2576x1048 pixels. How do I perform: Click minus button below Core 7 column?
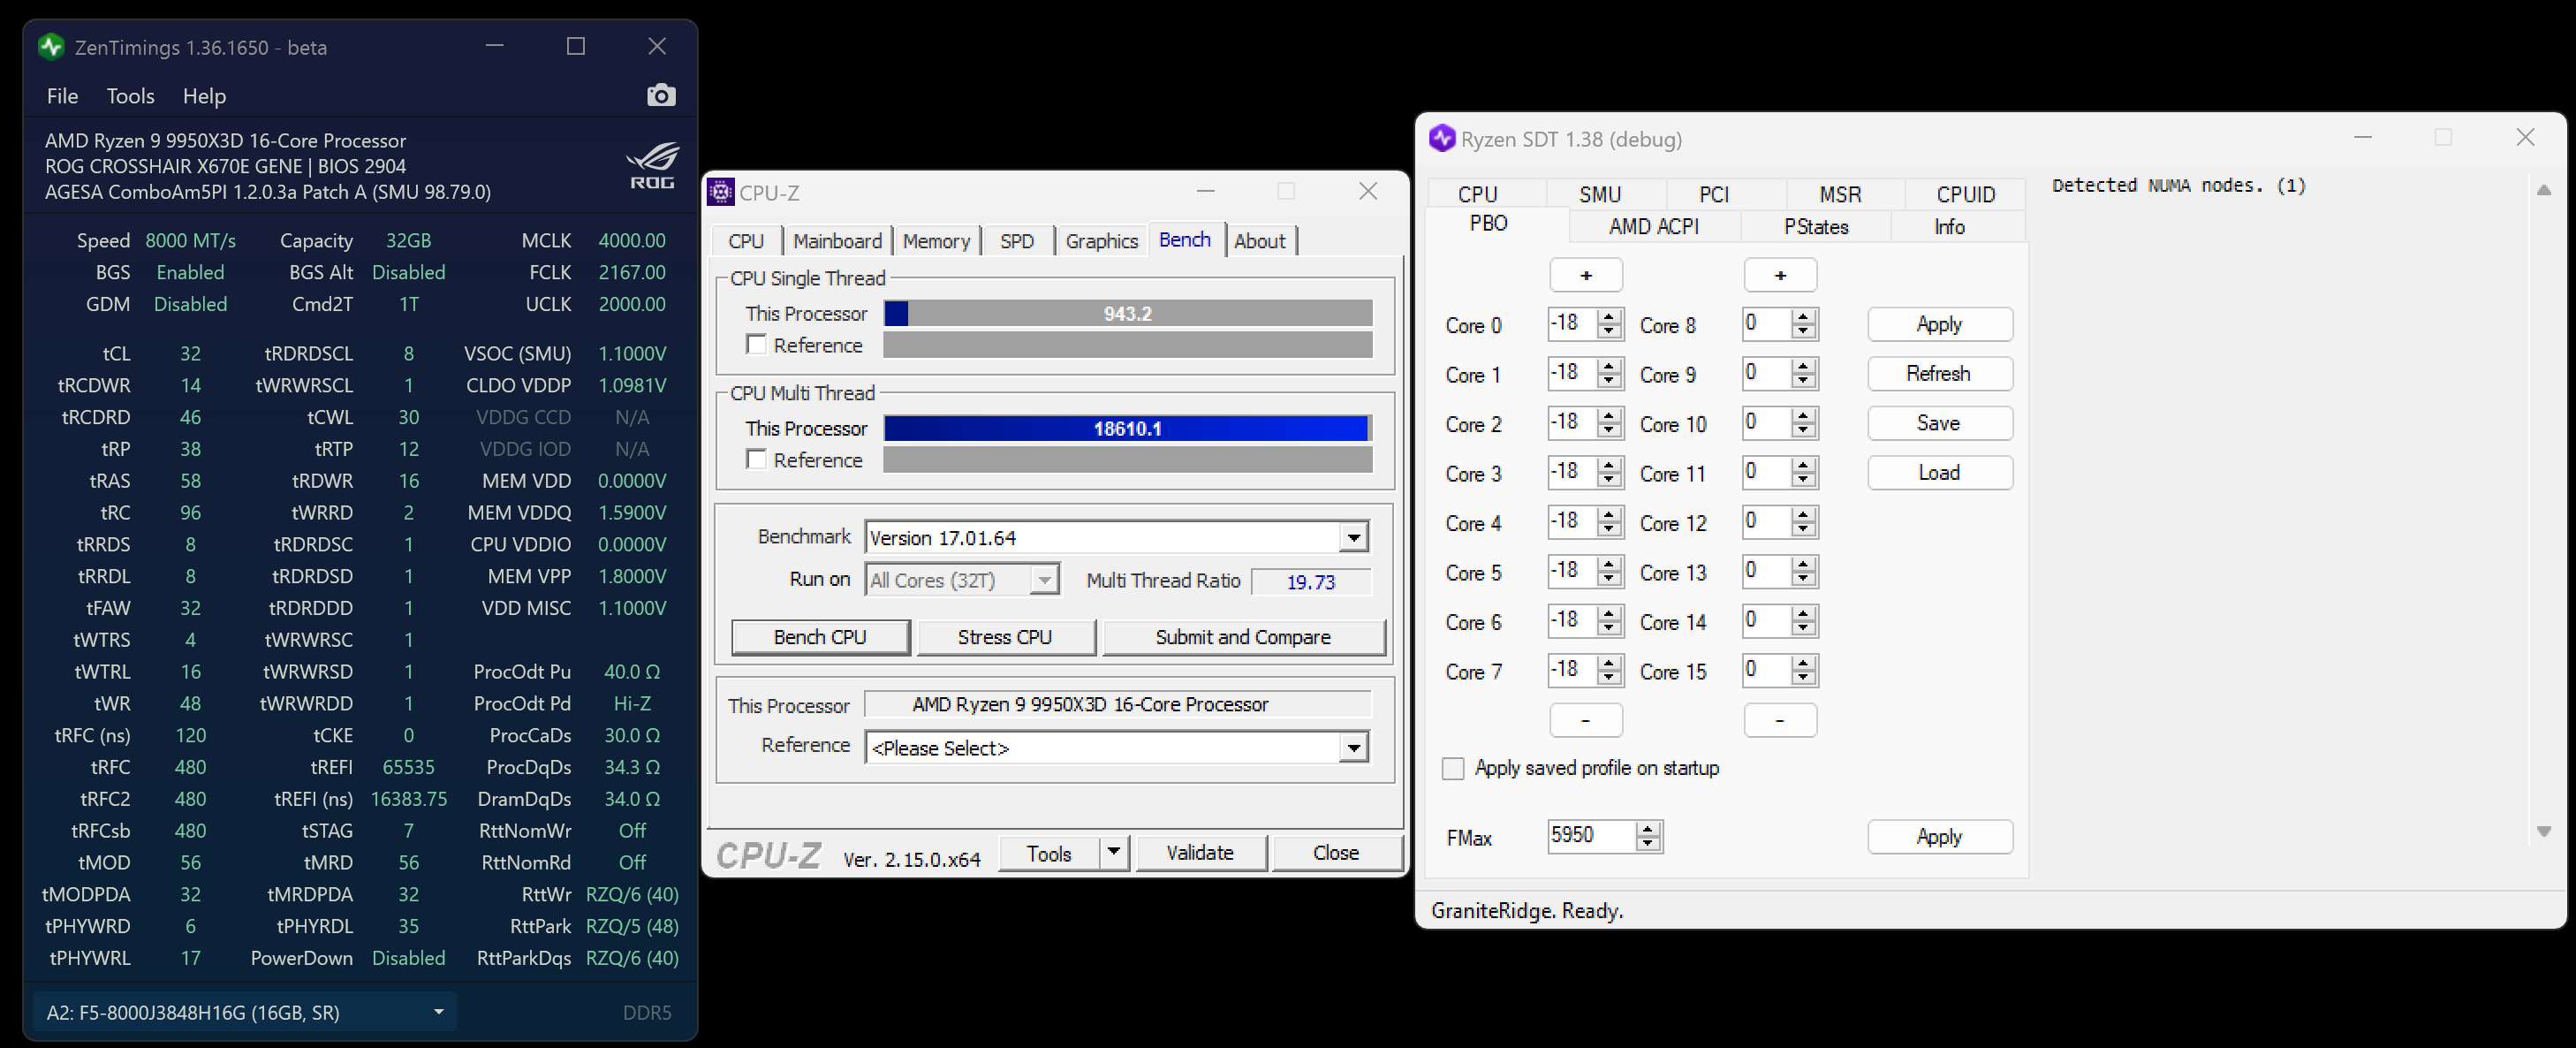pyautogui.click(x=1586, y=720)
